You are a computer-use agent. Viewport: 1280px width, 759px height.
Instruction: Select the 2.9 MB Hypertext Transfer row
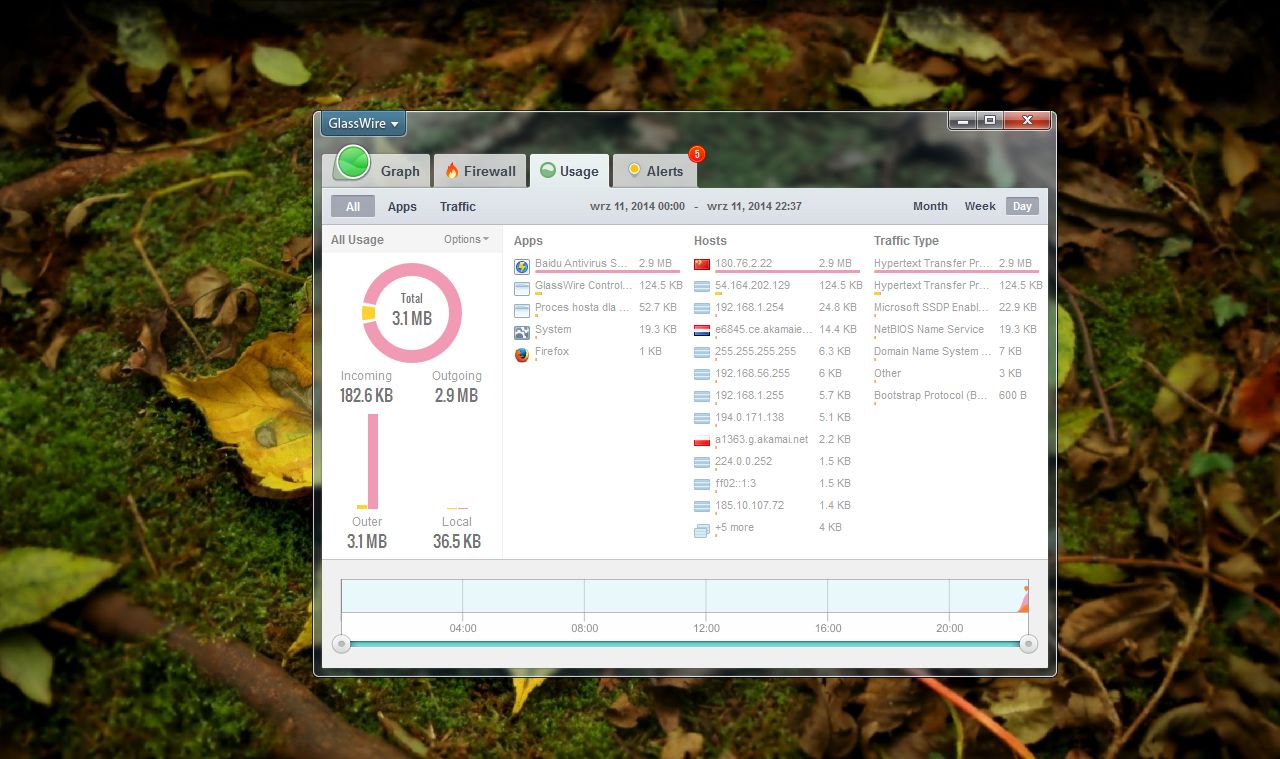(x=957, y=264)
